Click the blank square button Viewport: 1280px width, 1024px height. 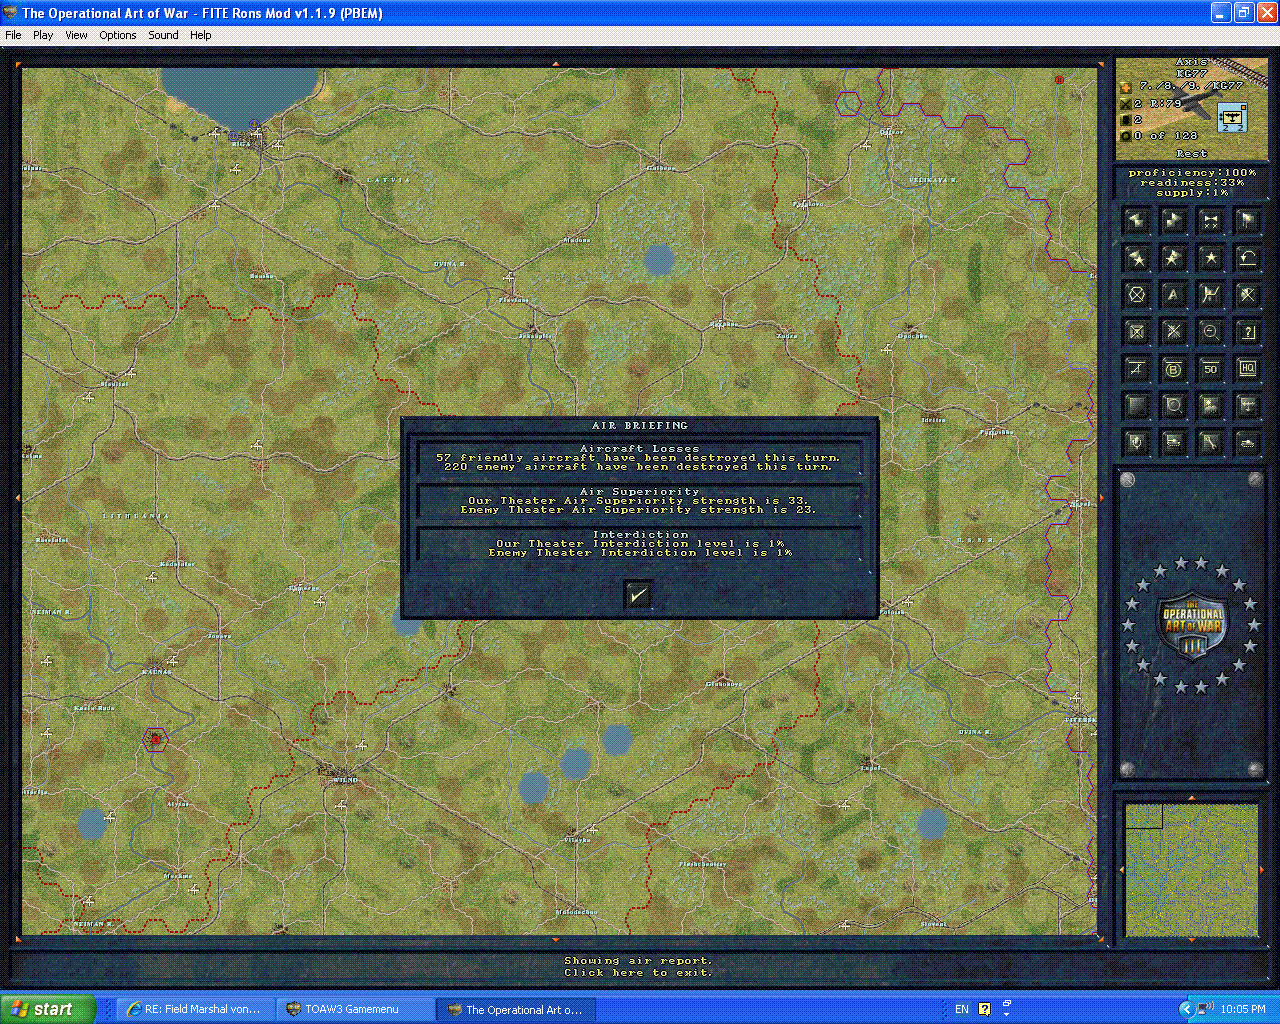coord(1136,406)
